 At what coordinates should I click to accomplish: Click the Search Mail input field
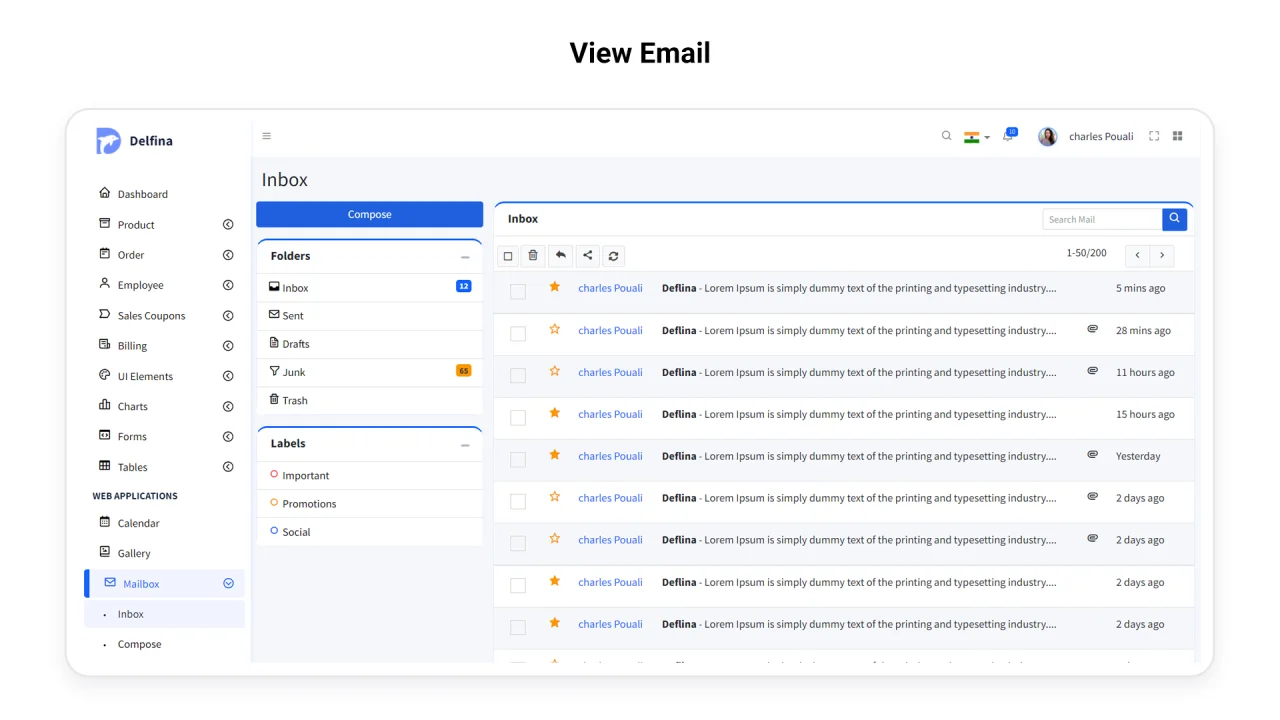[x=1102, y=219]
